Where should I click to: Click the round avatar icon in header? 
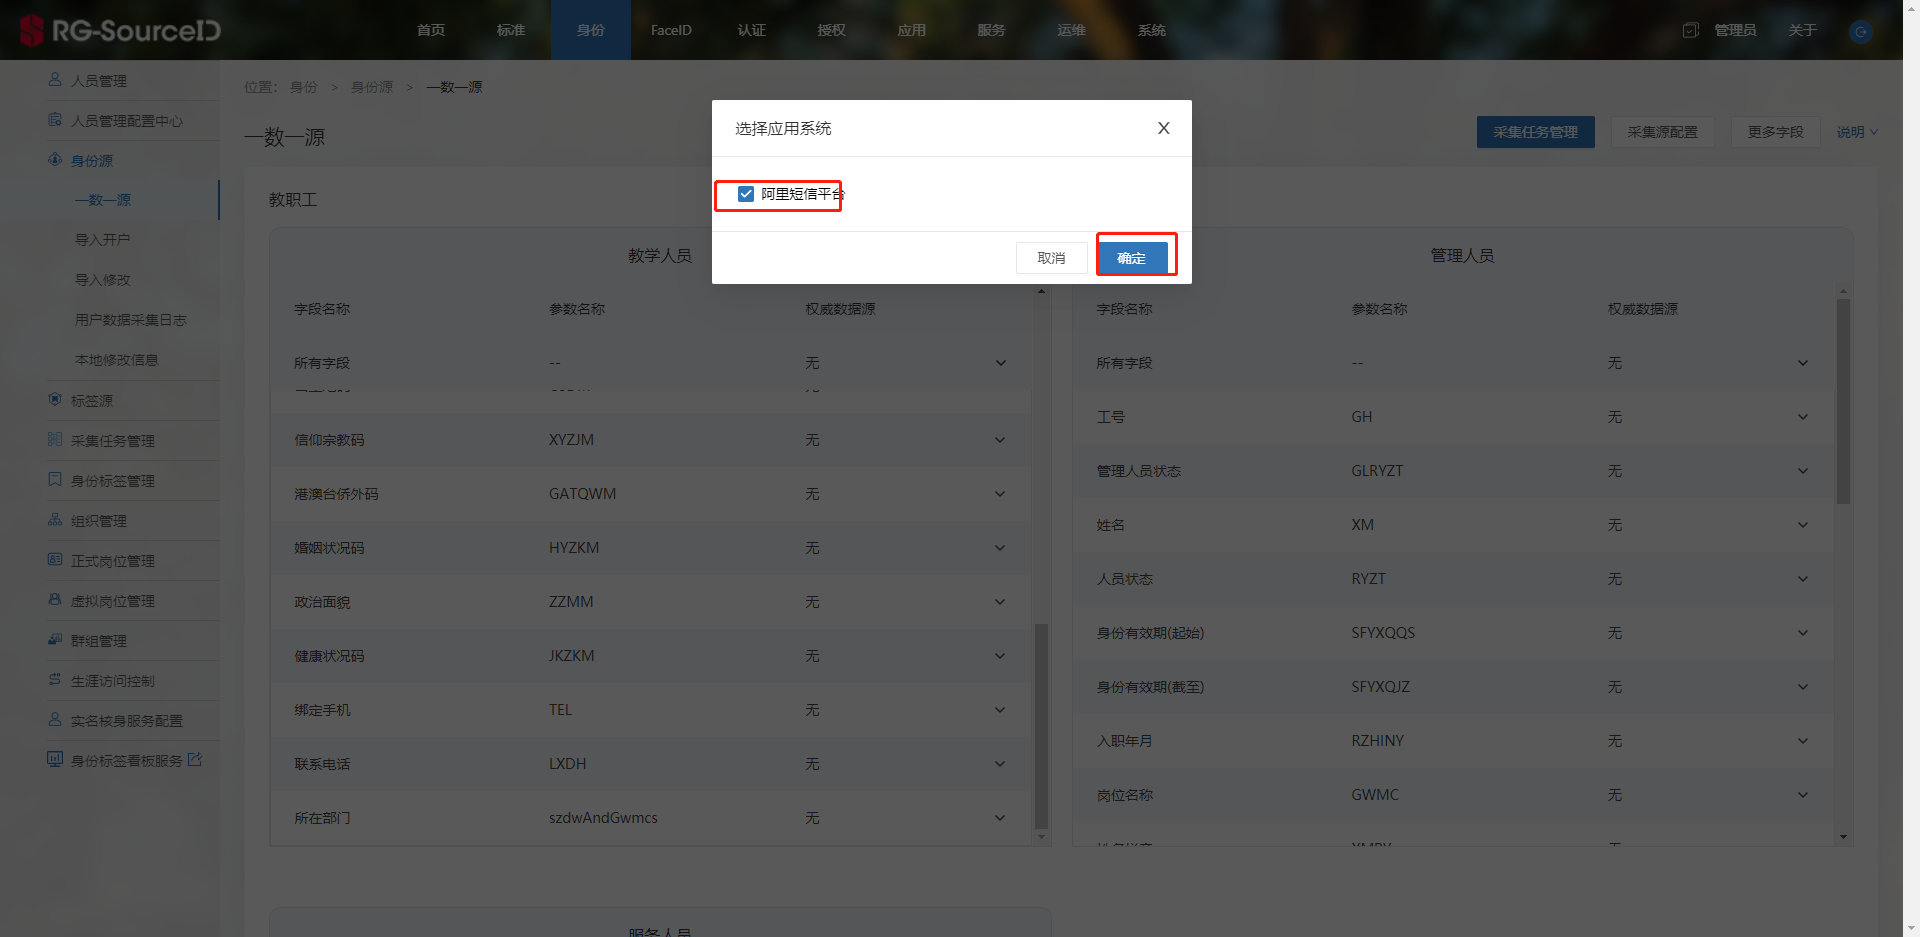[x=1860, y=31]
